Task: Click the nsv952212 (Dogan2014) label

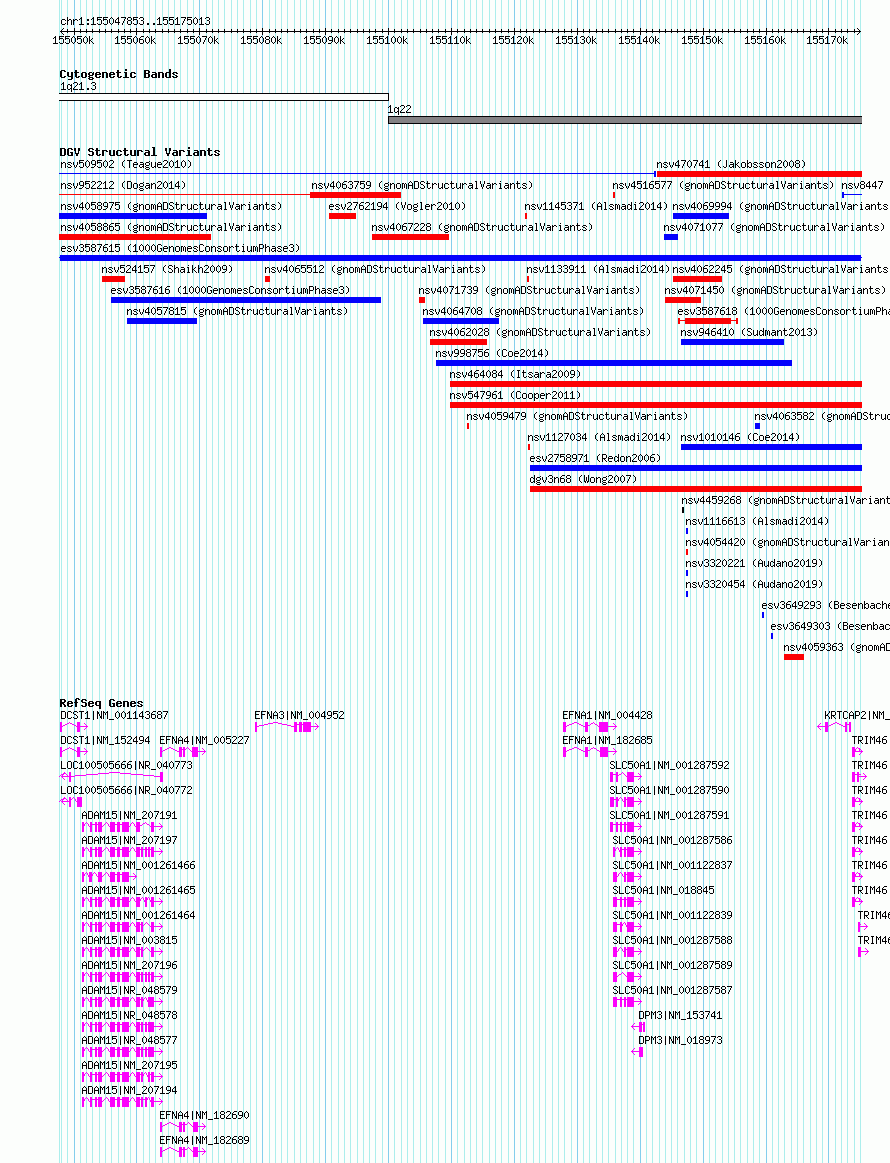Action: (123, 185)
